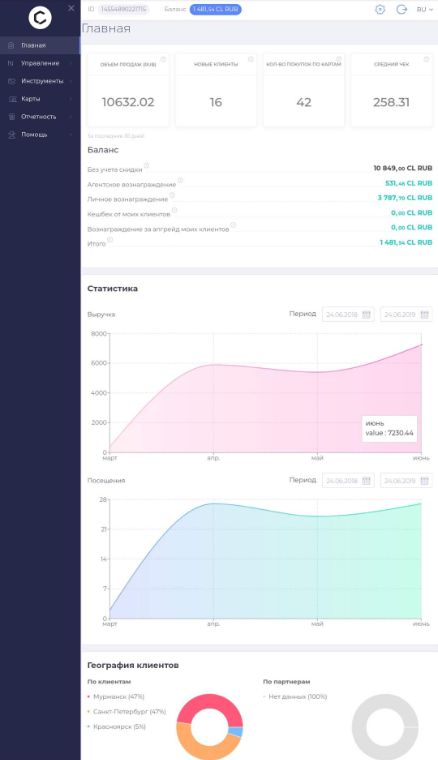The image size is (438, 760).
Task: Click the new clients value 16
Action: (x=216, y=102)
